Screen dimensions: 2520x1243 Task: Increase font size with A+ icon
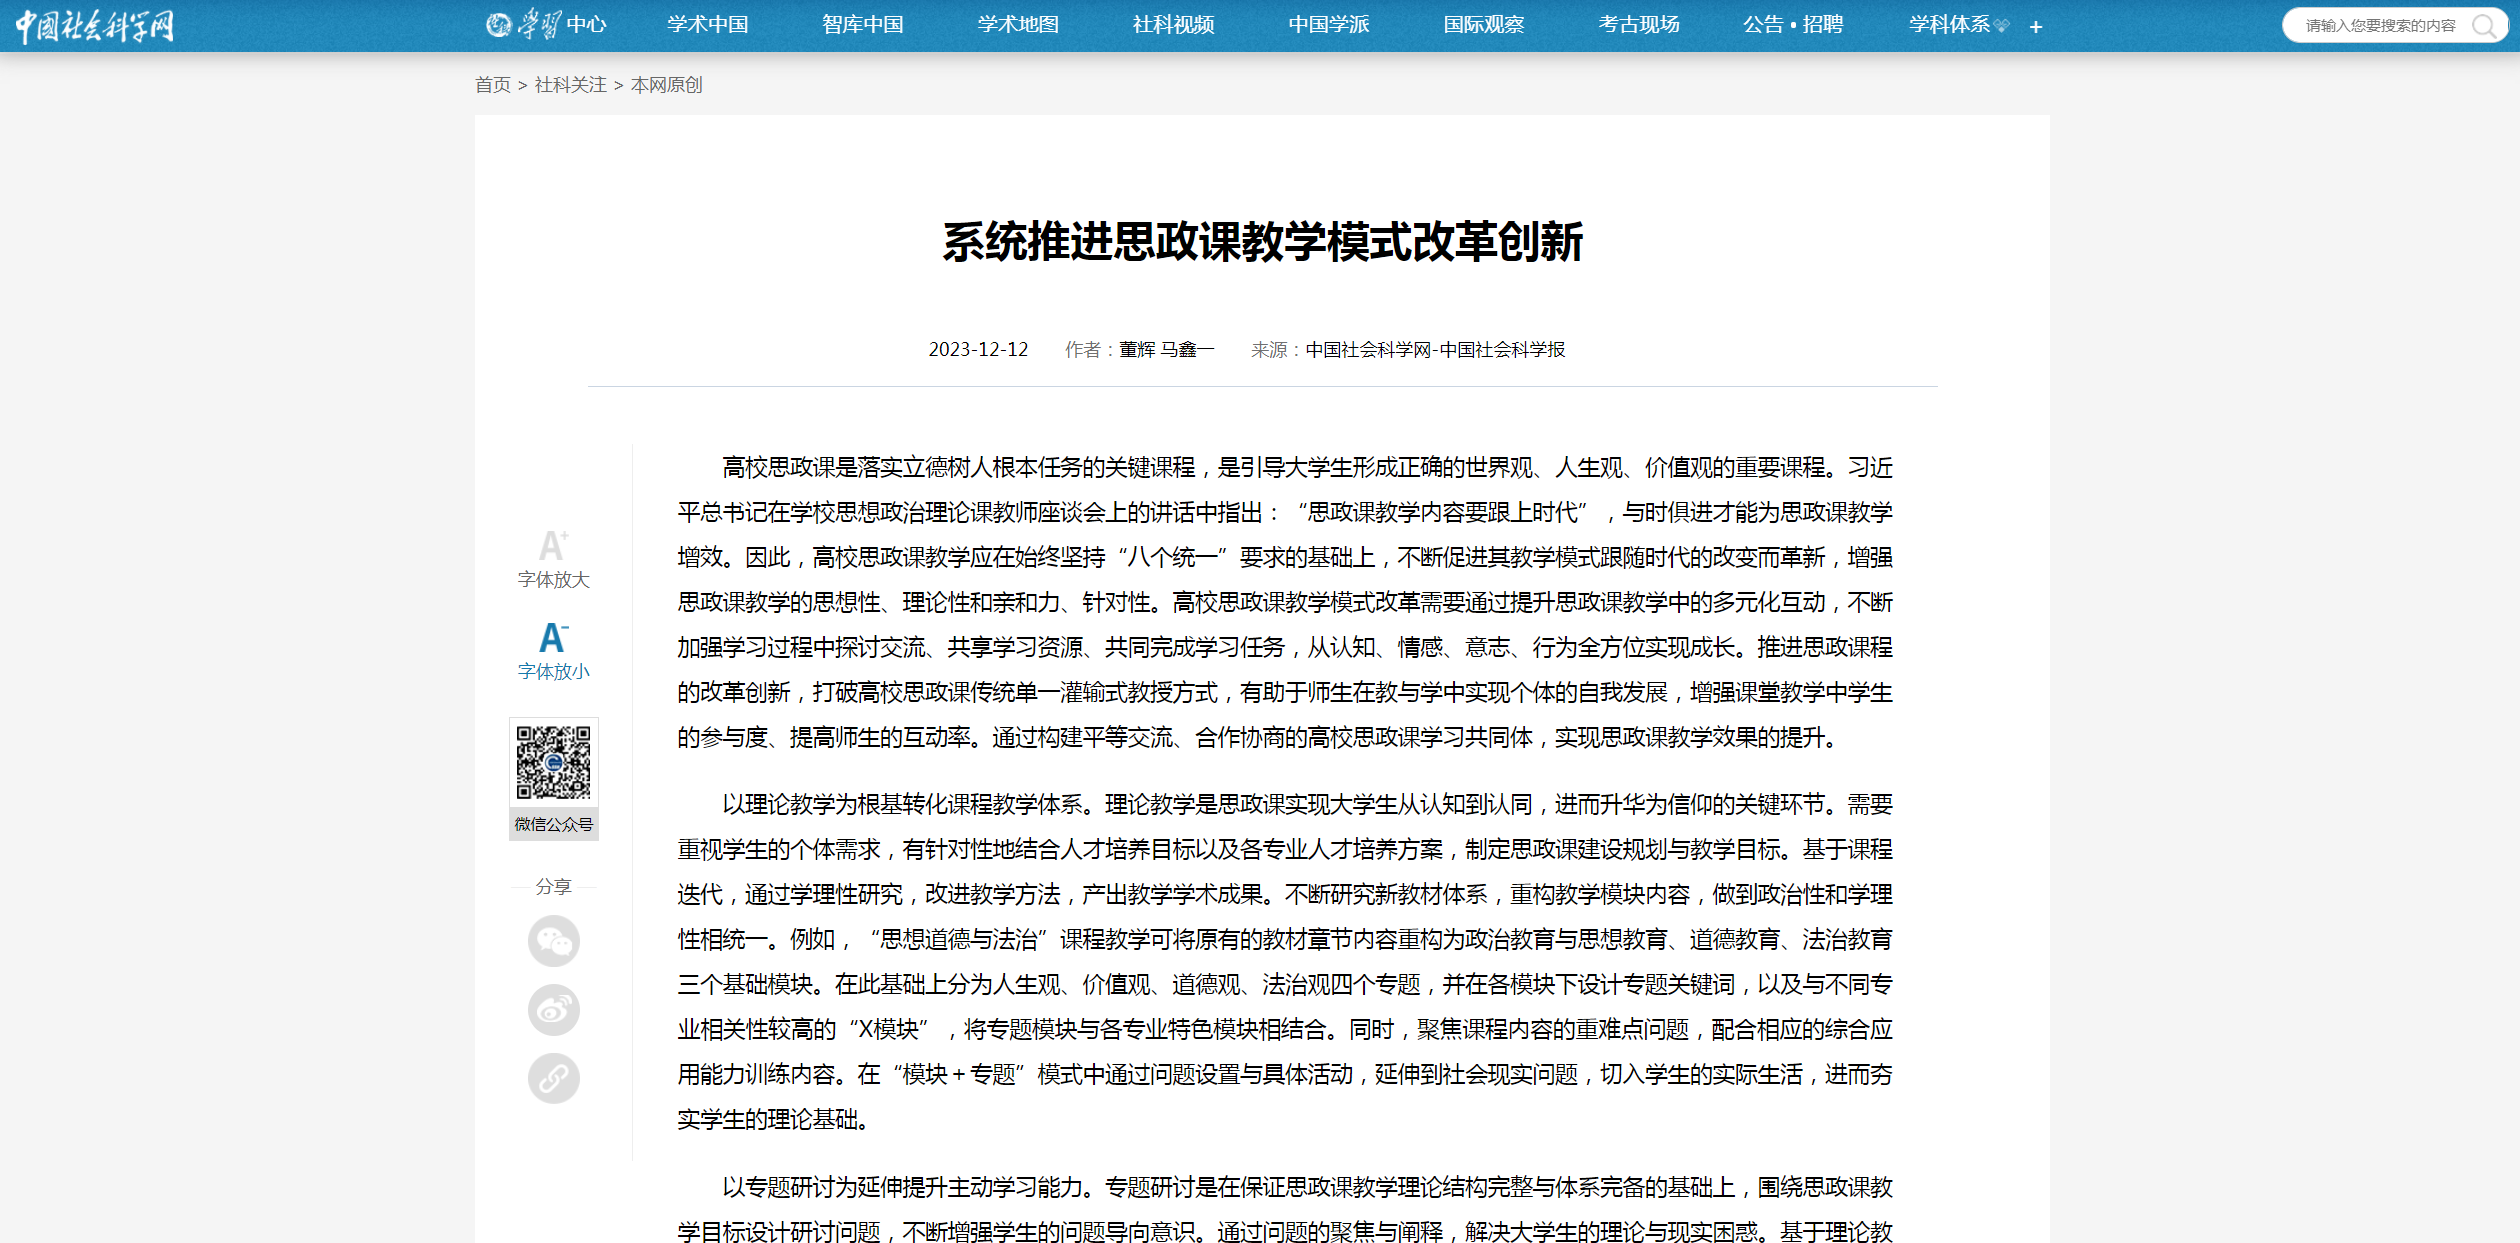(x=553, y=547)
